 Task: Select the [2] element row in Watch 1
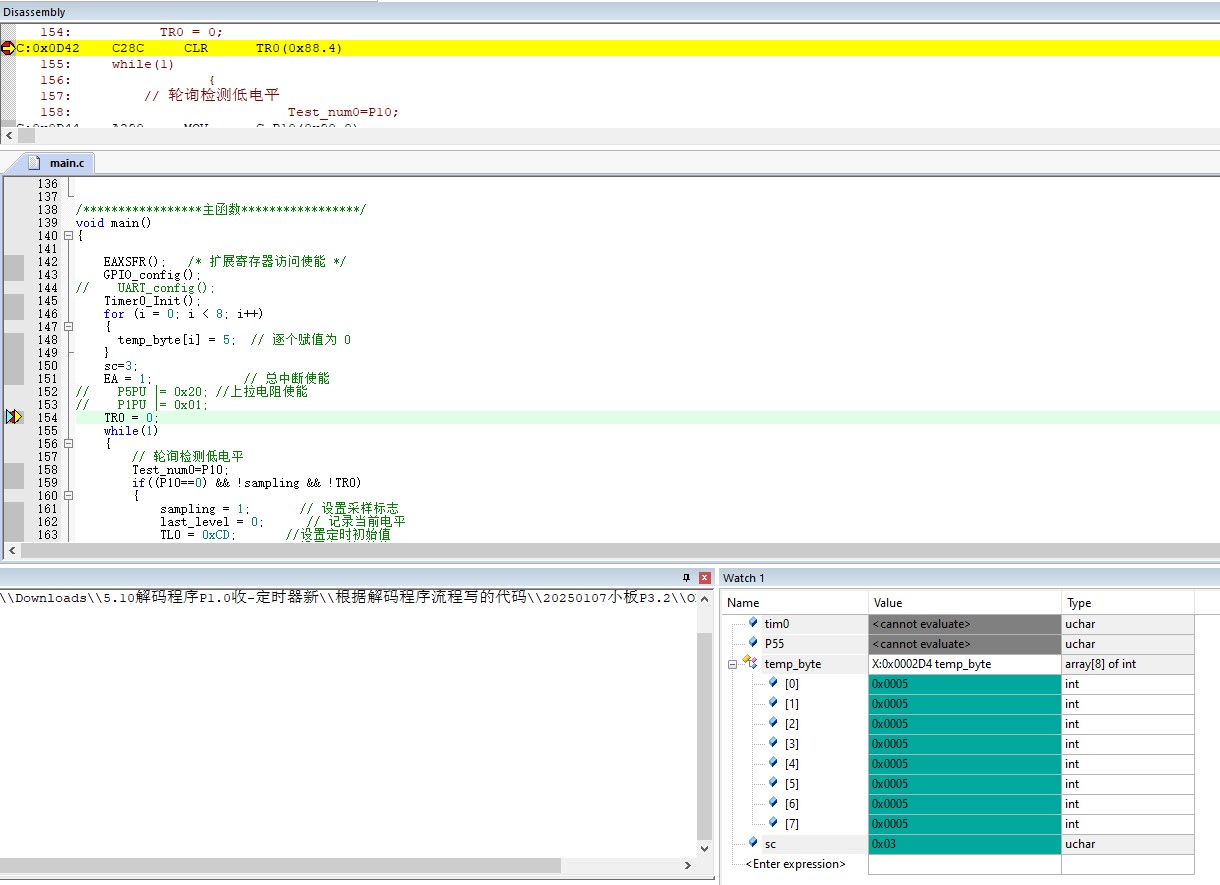point(958,724)
